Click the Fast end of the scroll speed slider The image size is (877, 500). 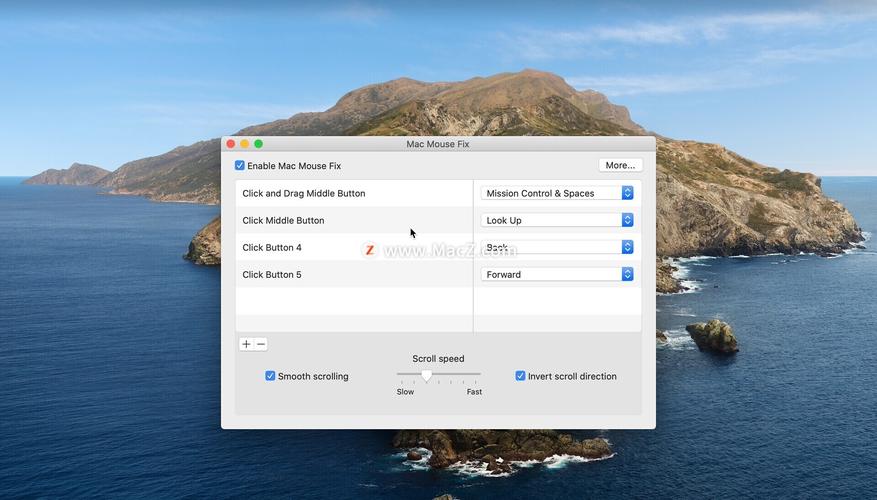[x=479, y=375]
